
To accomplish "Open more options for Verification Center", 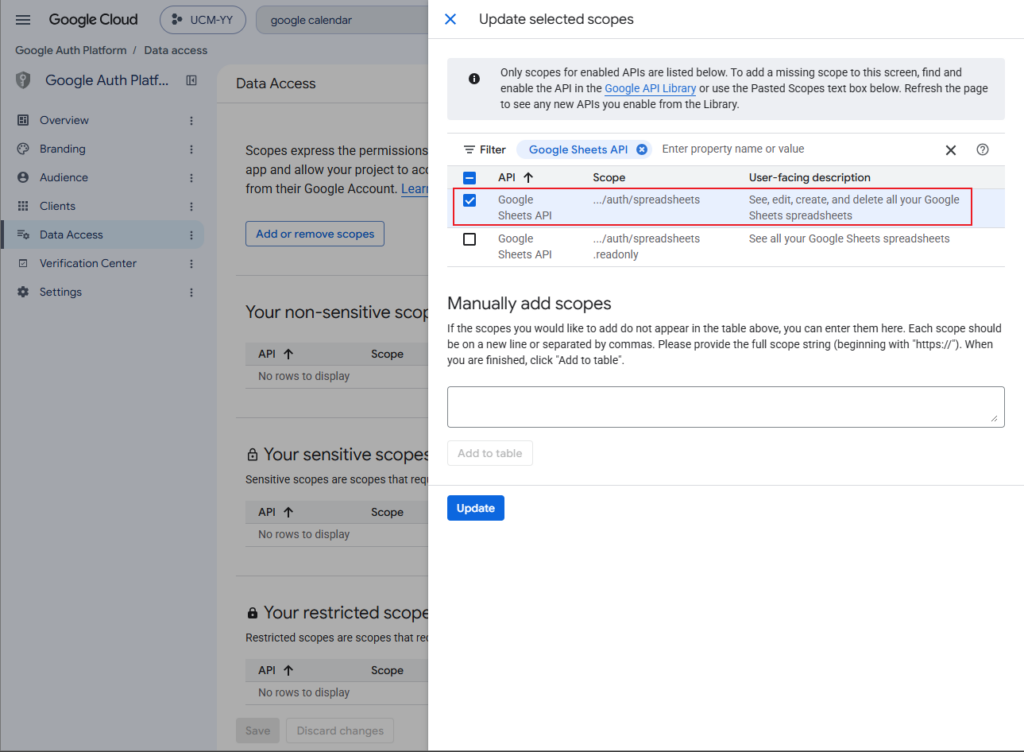I will click(x=191, y=264).
